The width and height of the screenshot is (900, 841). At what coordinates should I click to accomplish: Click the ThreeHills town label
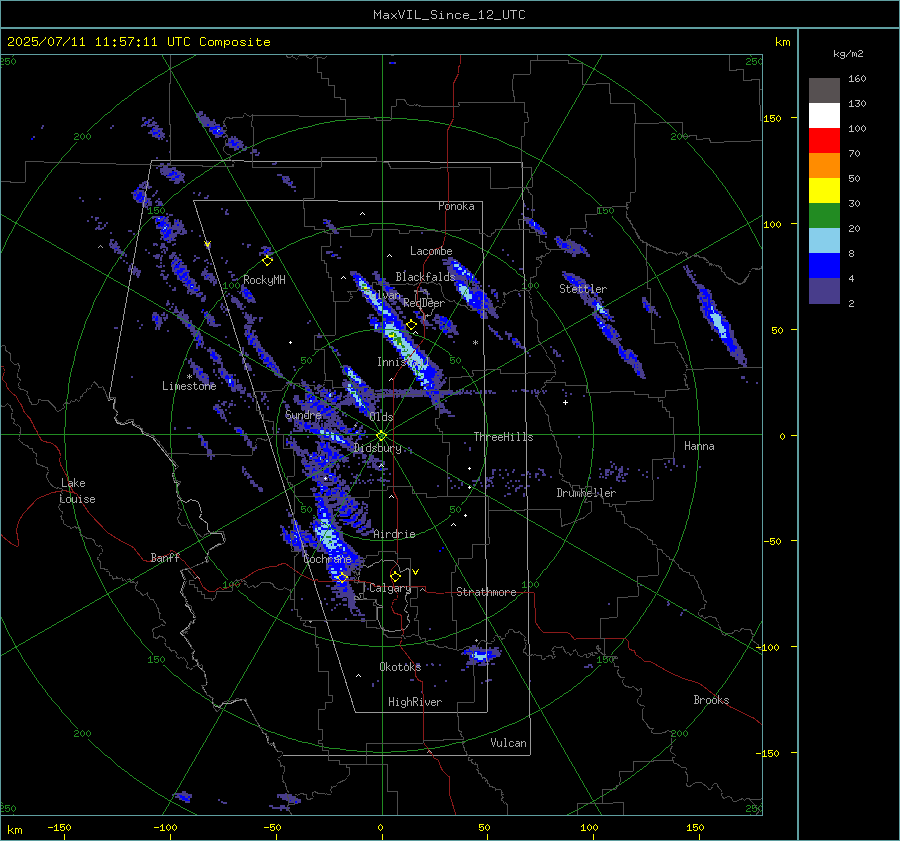pyautogui.click(x=503, y=437)
